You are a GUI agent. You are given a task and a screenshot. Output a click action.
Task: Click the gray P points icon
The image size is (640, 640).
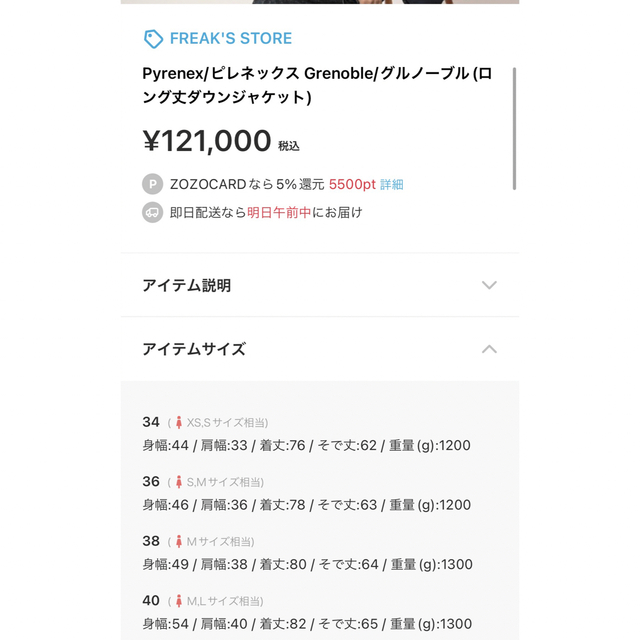(x=152, y=184)
